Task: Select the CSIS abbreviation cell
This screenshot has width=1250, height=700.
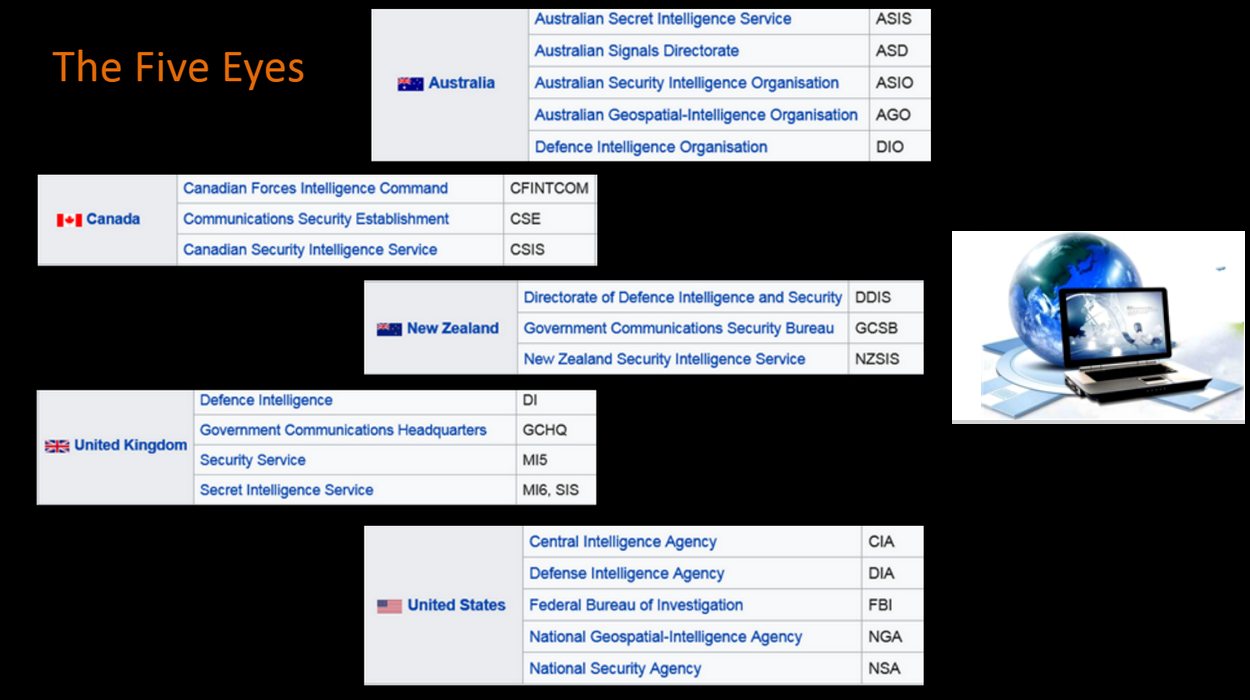Action: pyautogui.click(x=549, y=249)
